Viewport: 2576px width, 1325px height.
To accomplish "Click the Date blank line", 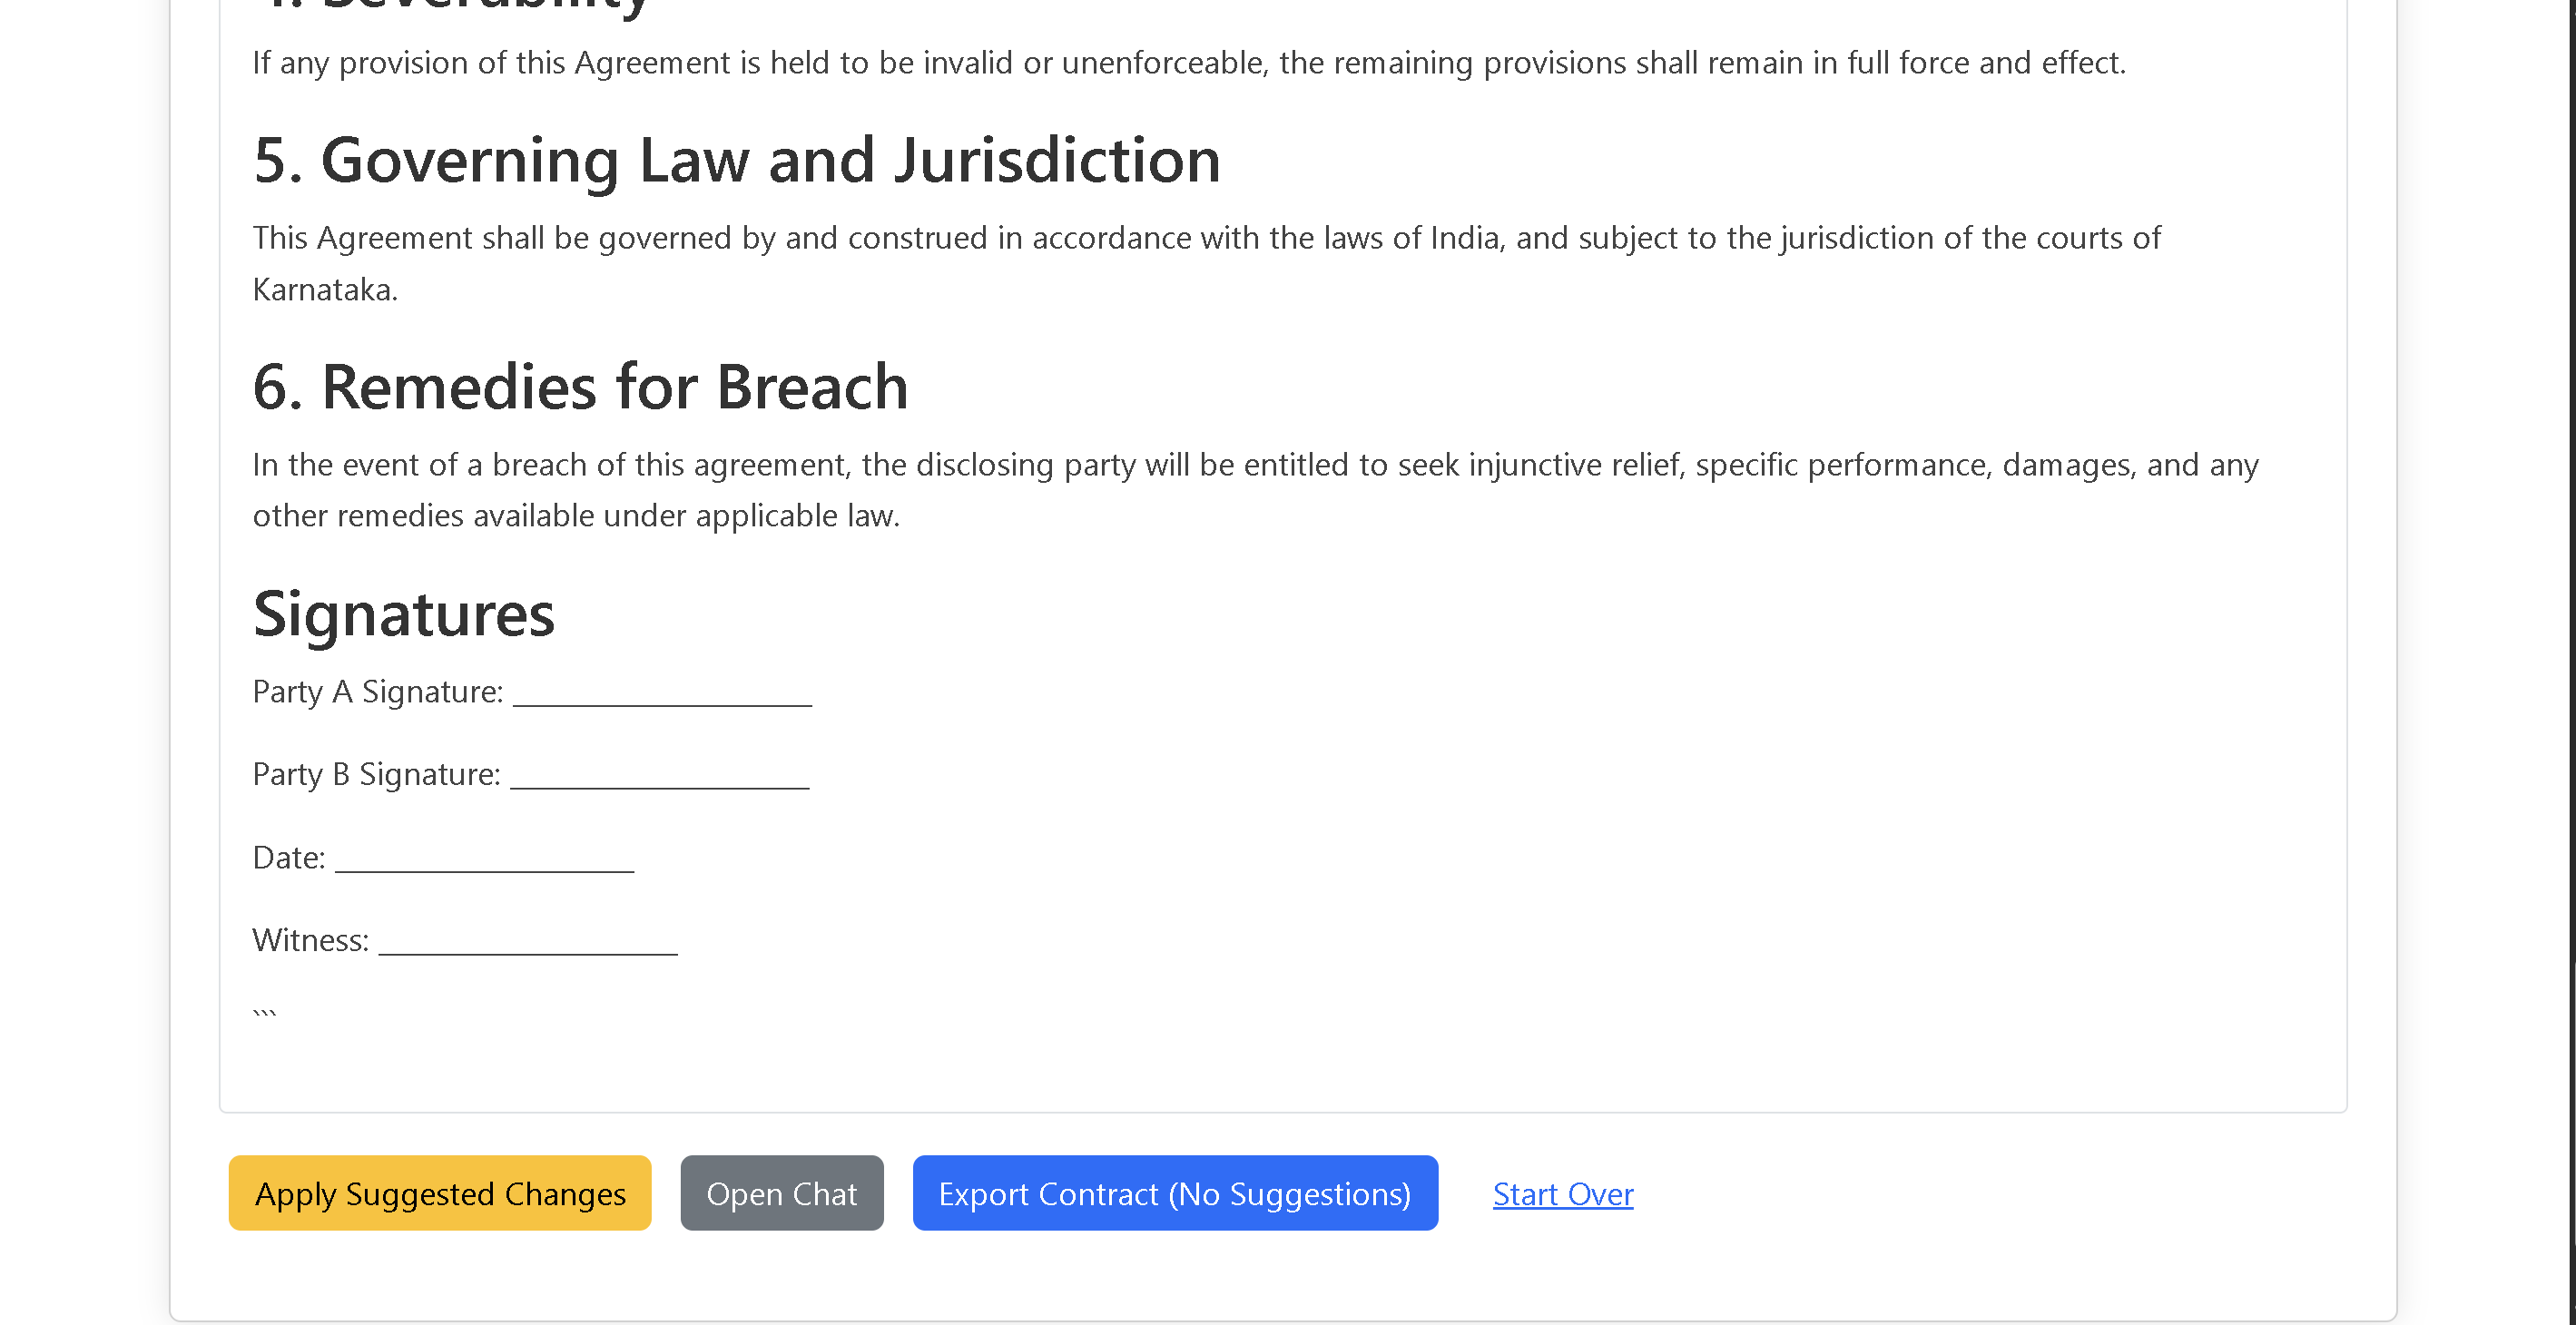I will tap(485, 859).
